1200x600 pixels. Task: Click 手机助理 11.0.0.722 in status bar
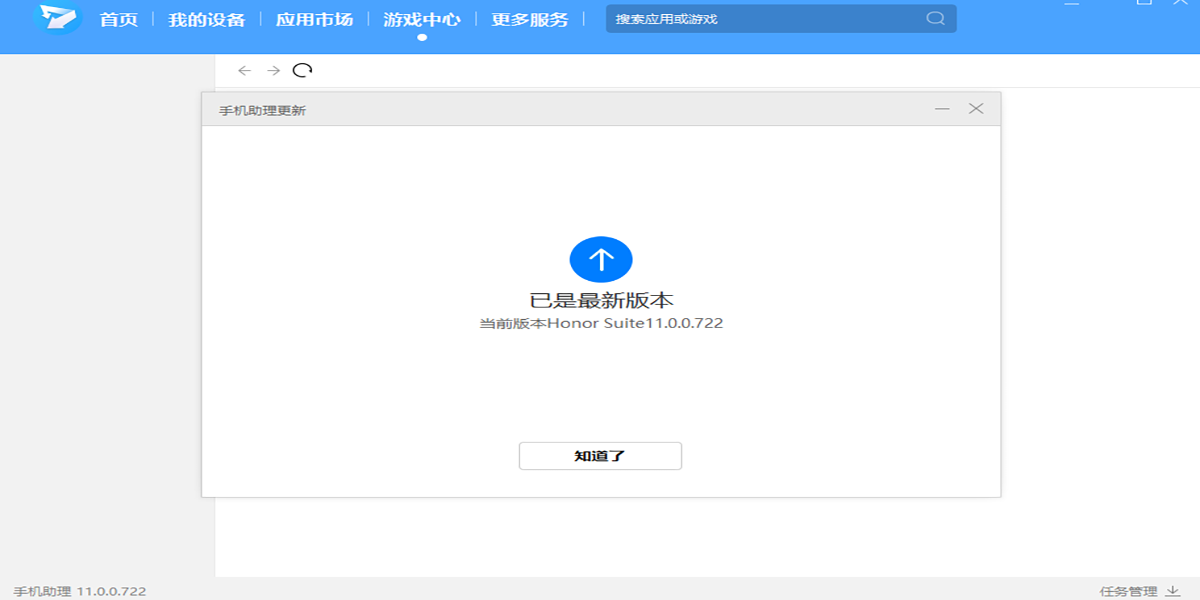[x=80, y=591]
